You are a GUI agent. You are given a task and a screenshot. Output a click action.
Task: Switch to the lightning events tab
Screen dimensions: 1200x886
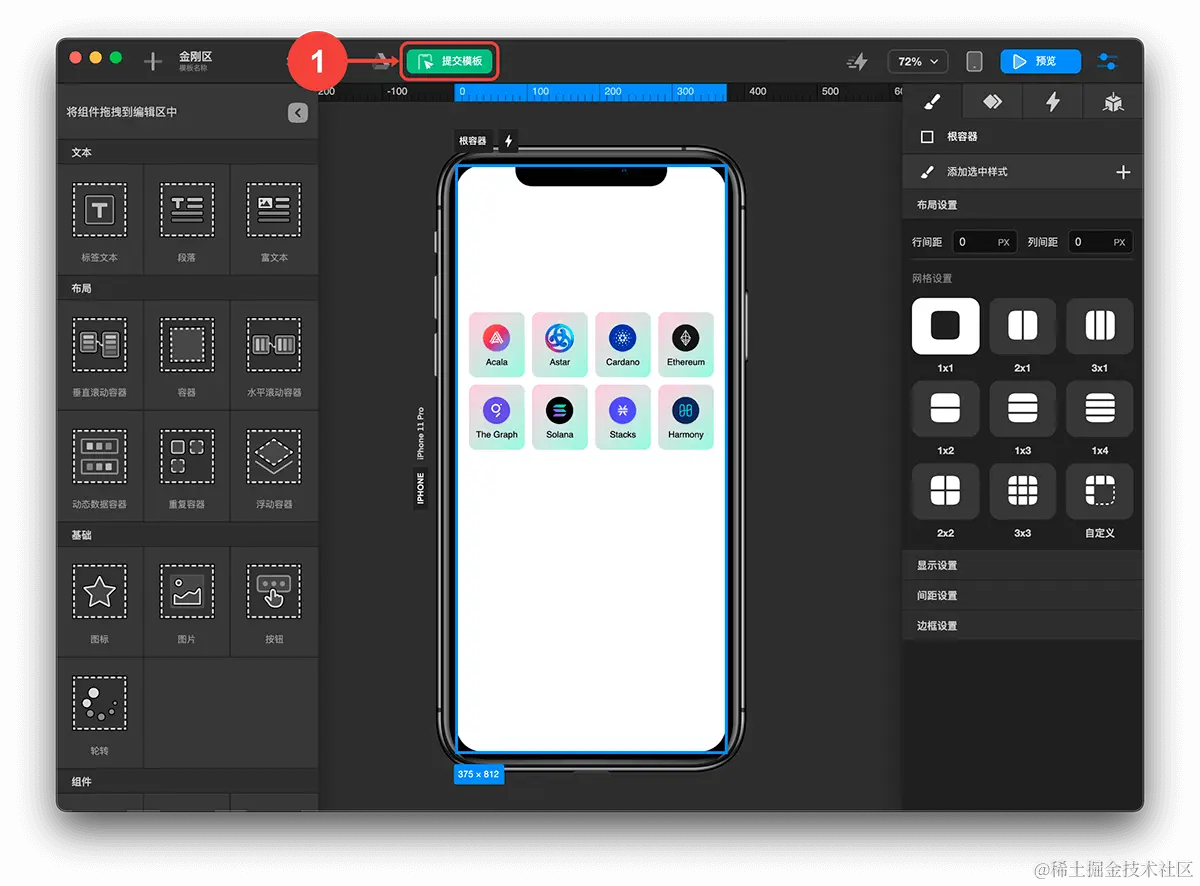point(1052,102)
